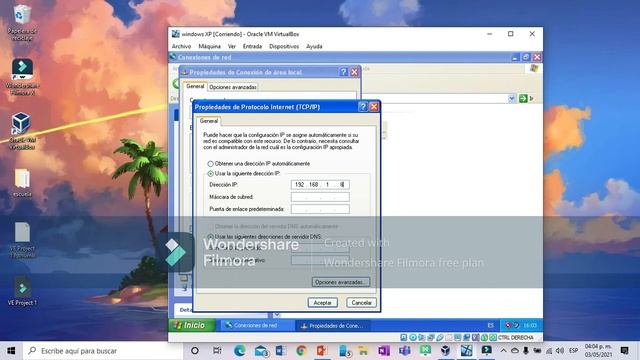Select VE Project 1 desktop file

[22, 292]
